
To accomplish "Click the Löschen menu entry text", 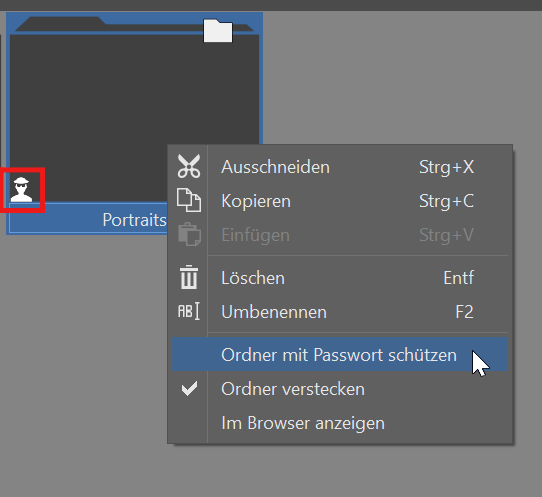I will tap(253, 278).
